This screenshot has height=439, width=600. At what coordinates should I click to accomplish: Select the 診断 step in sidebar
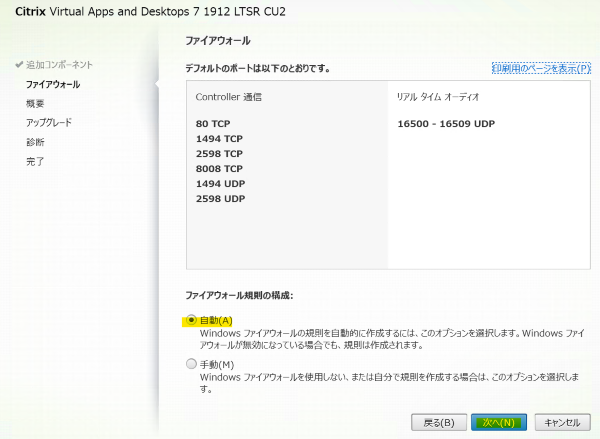point(35,142)
